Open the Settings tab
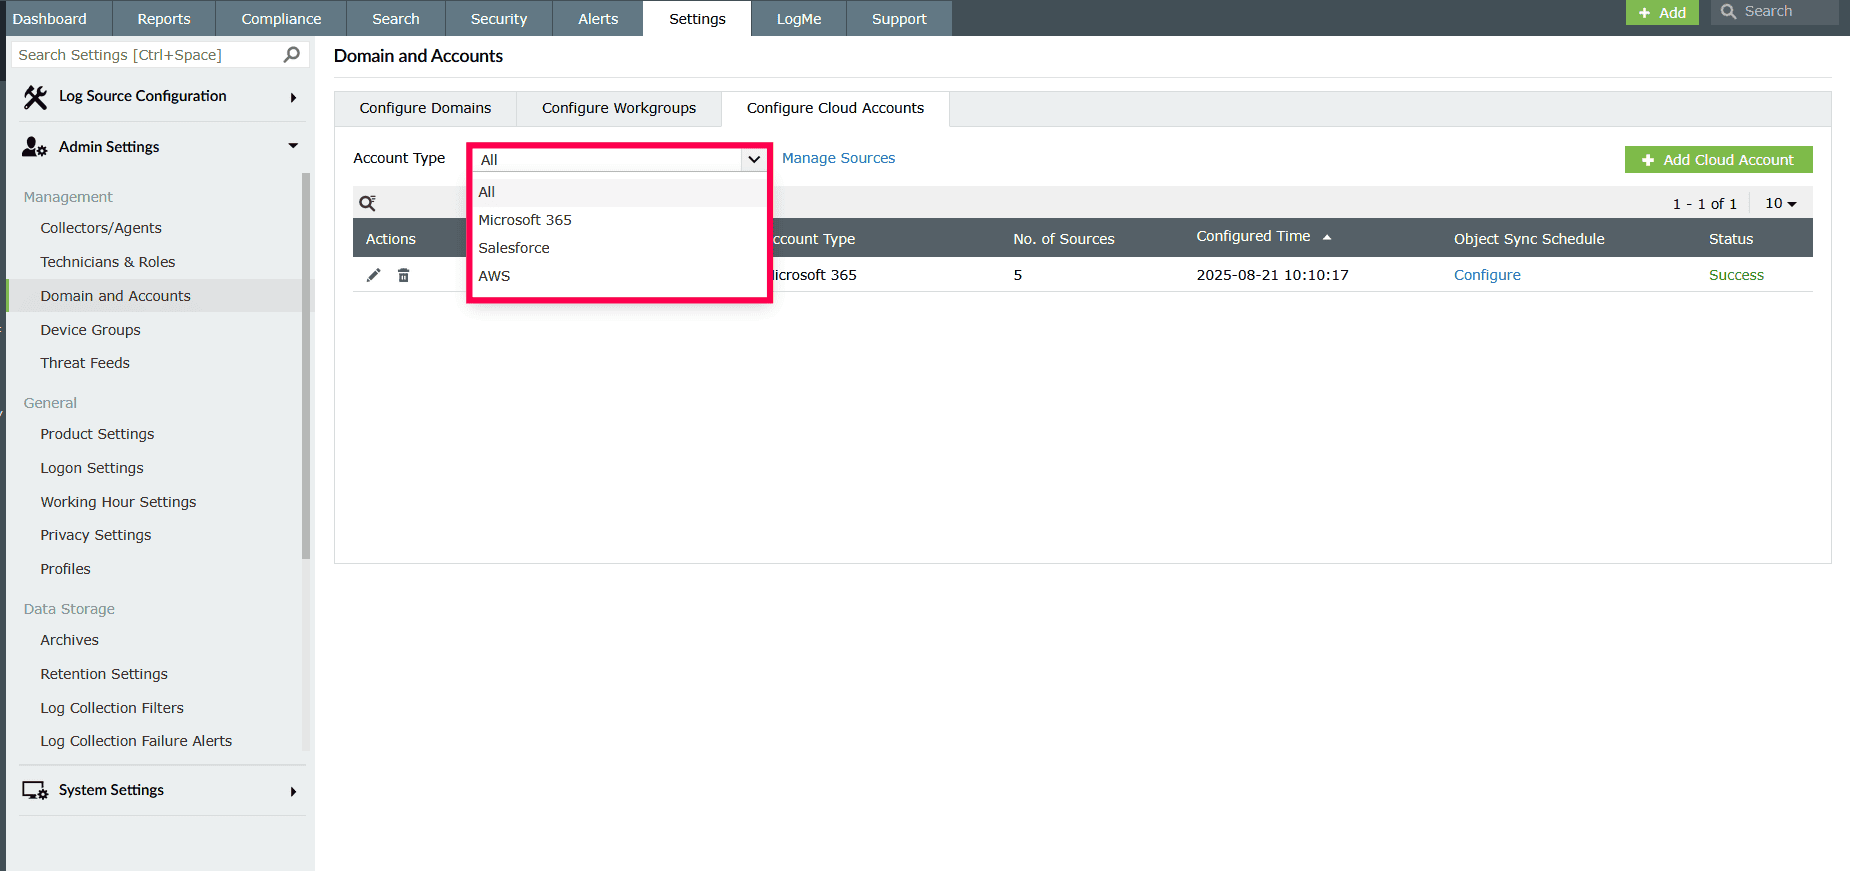The image size is (1850, 871). (697, 19)
